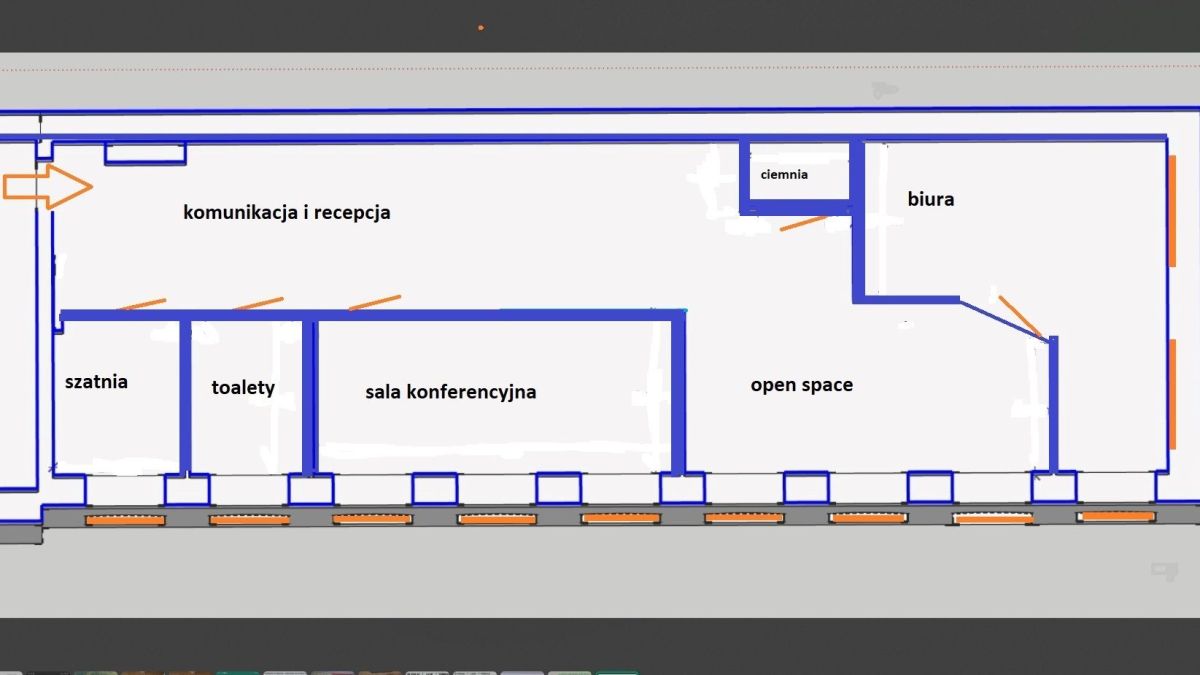
Task: Click the orange door below ciemnia room
Action: [x=804, y=223]
